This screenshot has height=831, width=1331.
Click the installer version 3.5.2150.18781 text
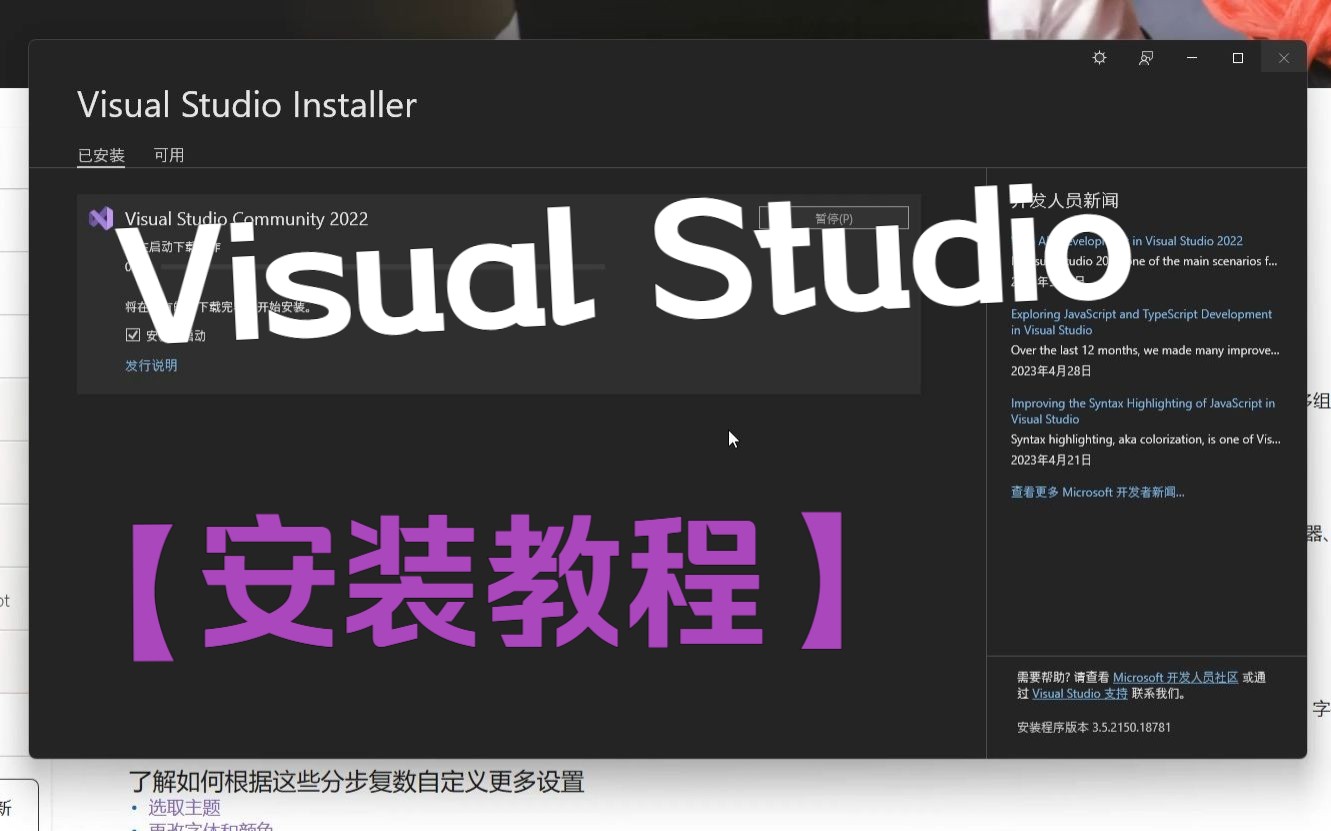(1094, 727)
